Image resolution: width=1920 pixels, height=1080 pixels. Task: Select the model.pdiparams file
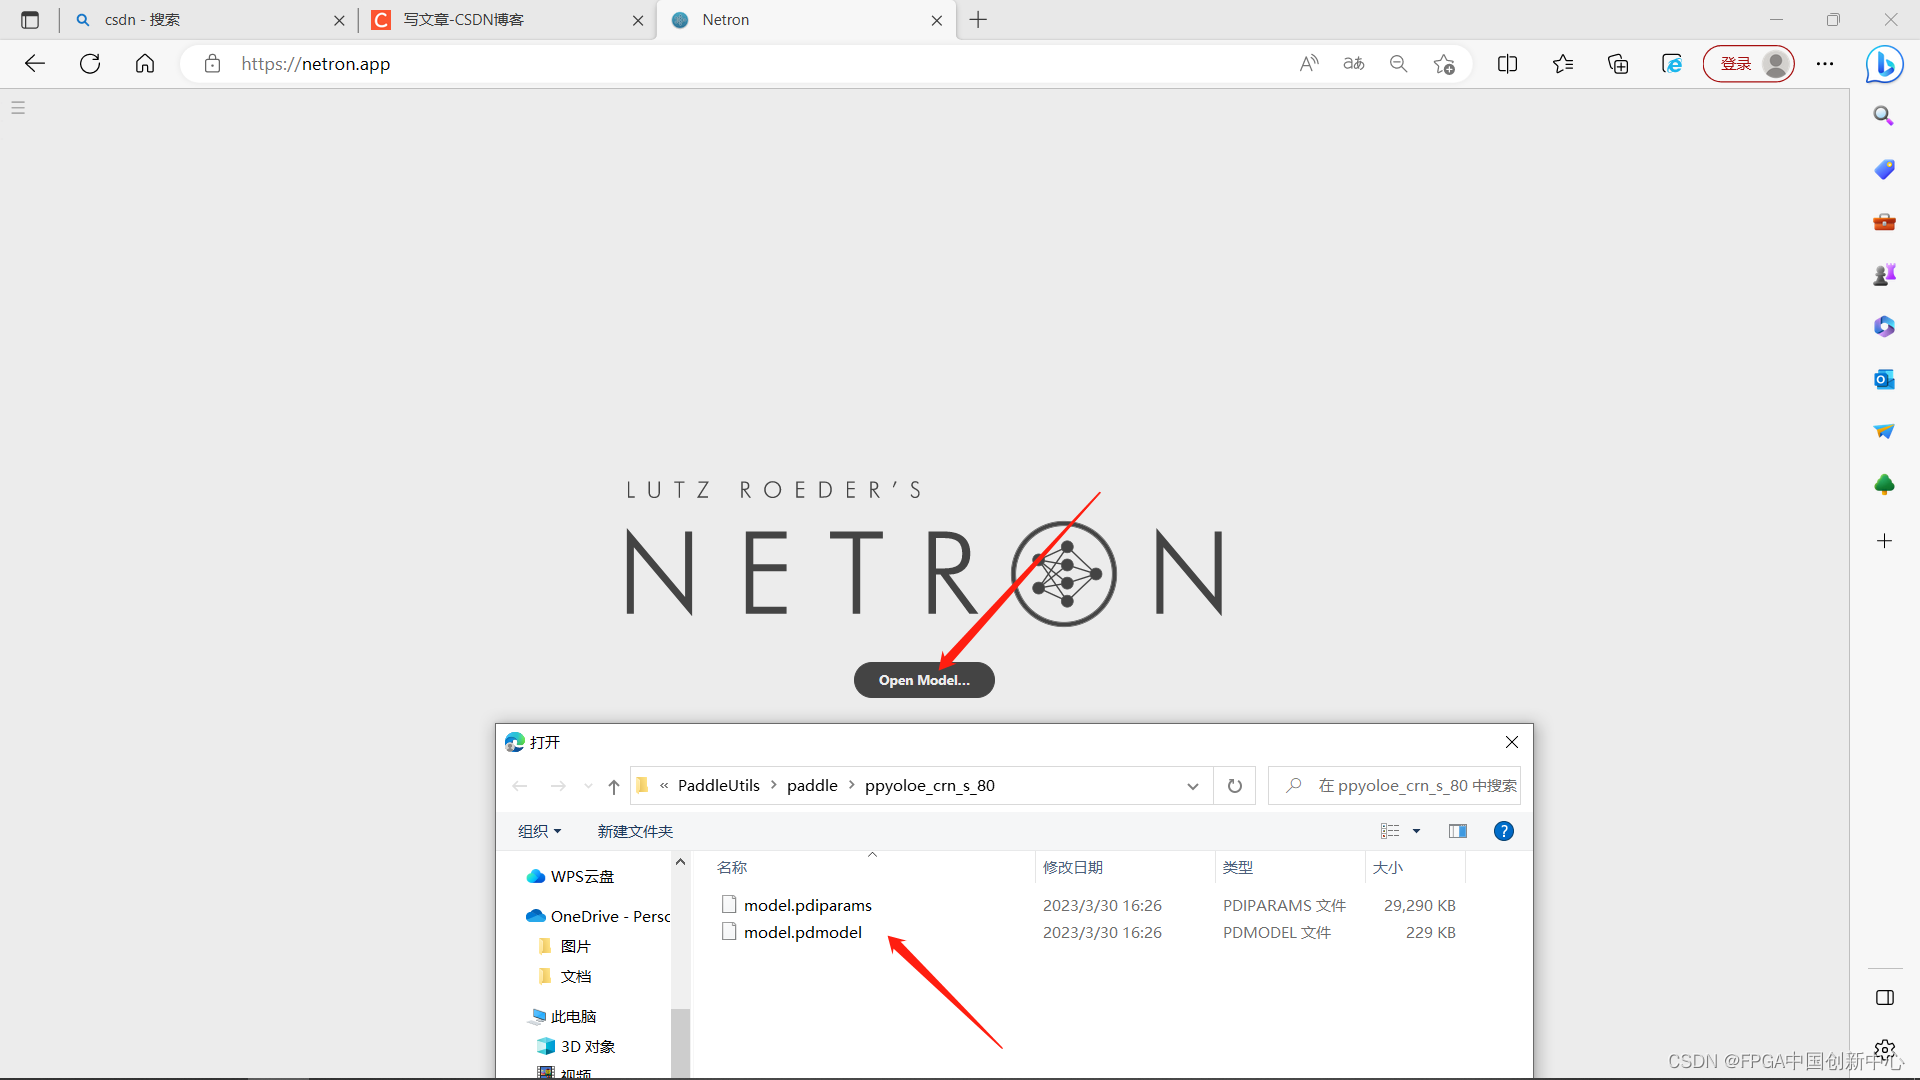click(807, 905)
